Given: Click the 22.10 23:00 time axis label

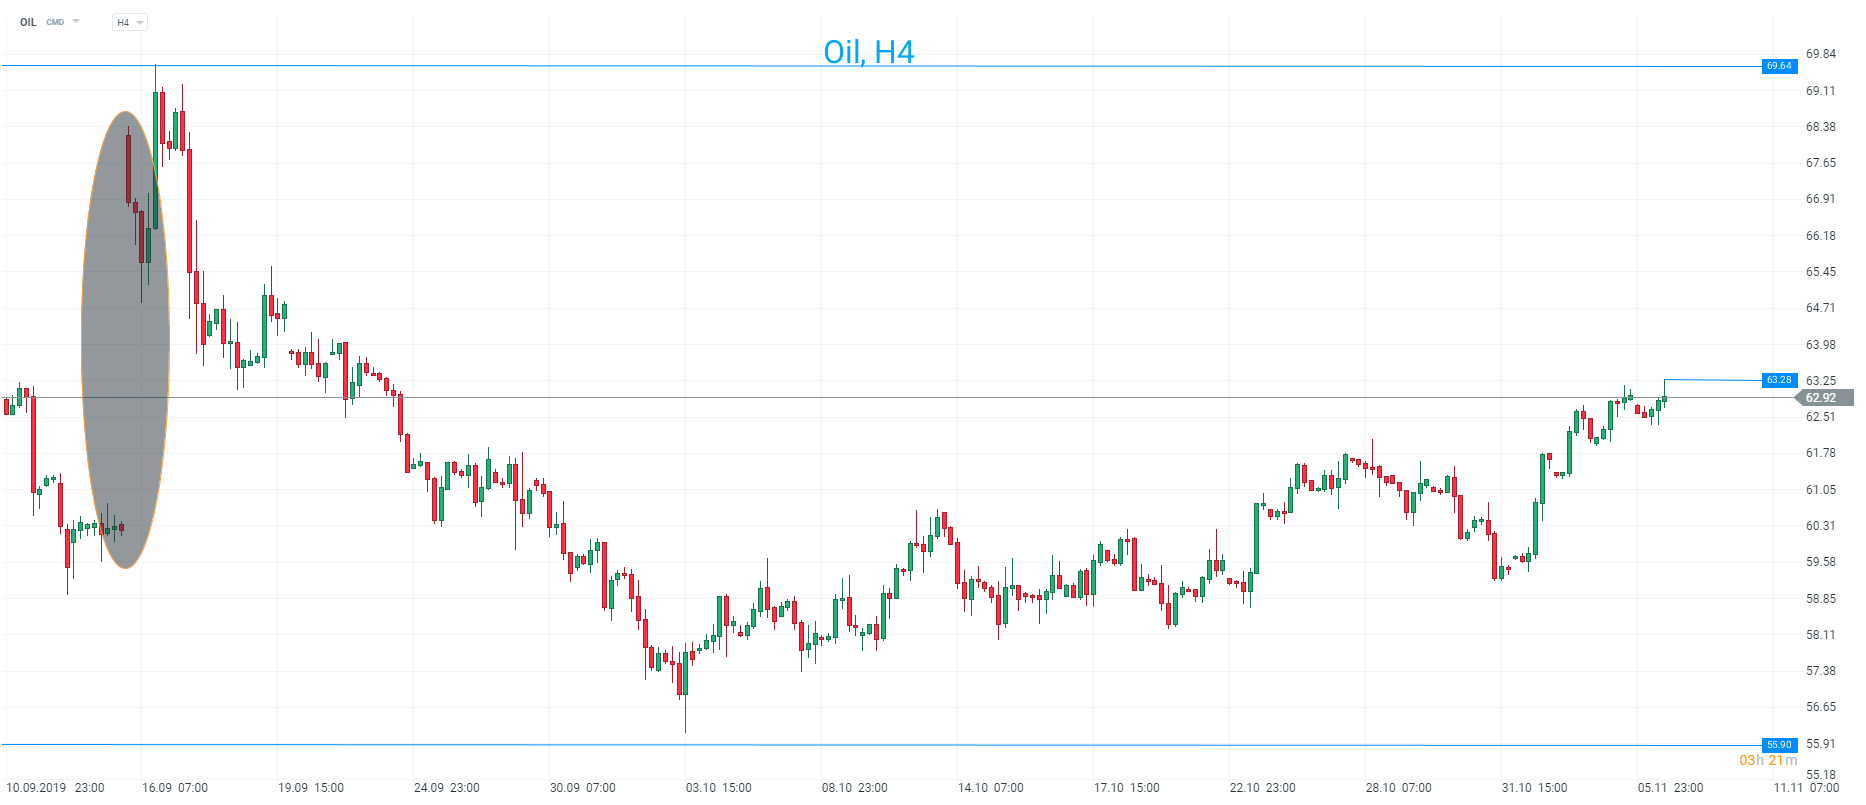Looking at the screenshot, I should 1262,788.
